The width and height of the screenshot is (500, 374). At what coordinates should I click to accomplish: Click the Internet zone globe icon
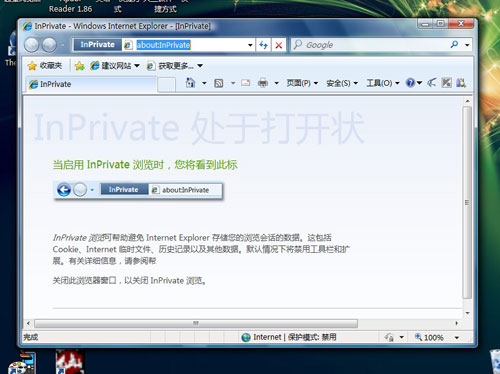(246, 337)
